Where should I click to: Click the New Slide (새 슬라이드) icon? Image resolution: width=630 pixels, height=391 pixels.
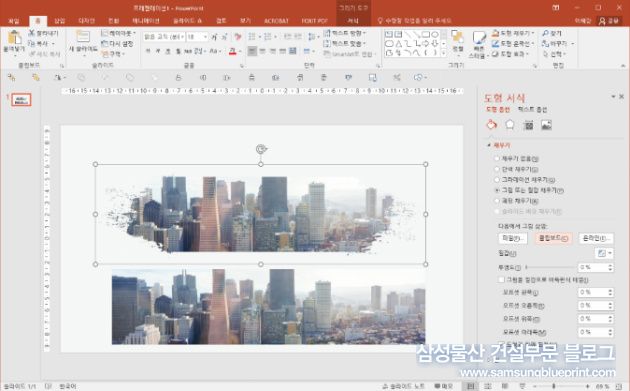click(83, 37)
